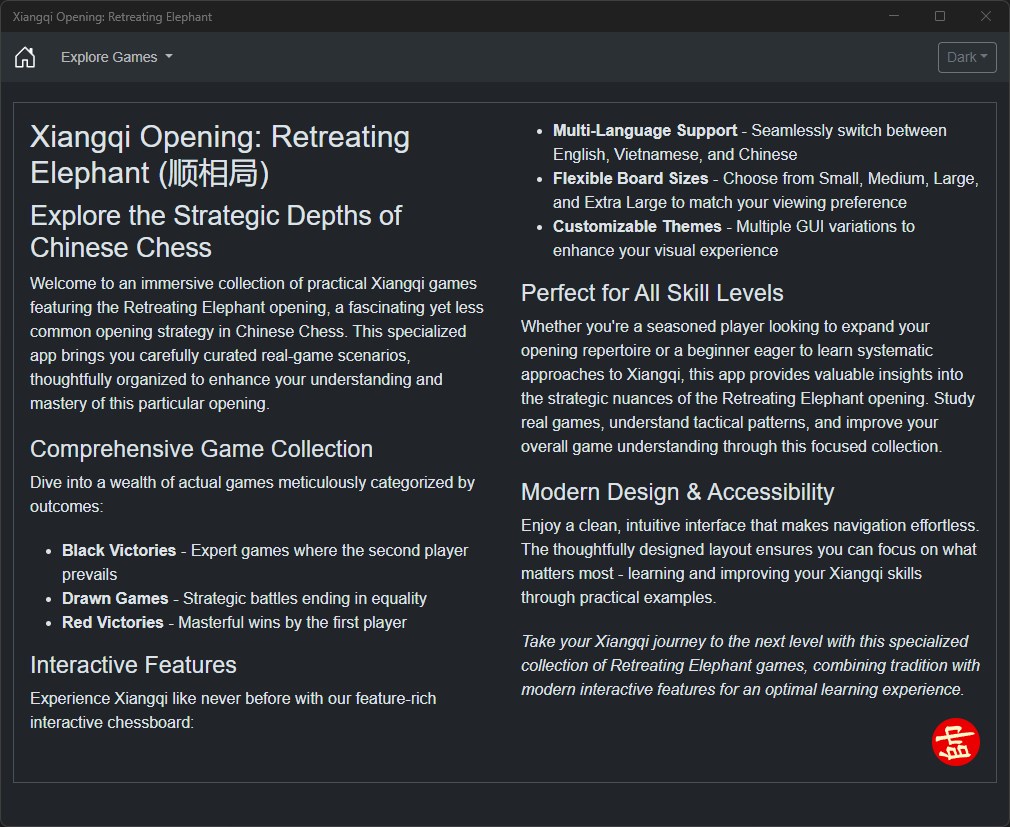Select the Explore the Strategic Depths heading

[216, 231]
